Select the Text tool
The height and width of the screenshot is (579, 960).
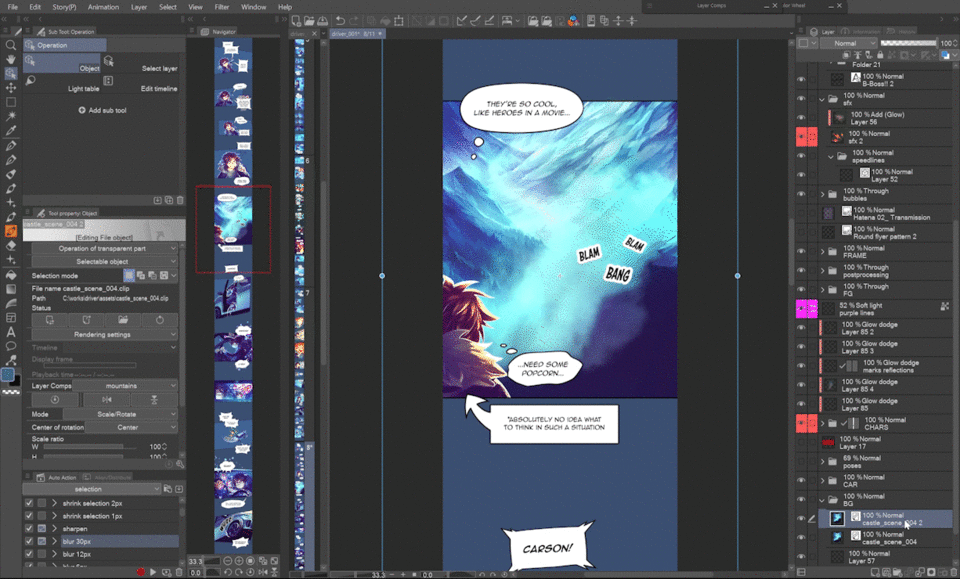[10, 332]
